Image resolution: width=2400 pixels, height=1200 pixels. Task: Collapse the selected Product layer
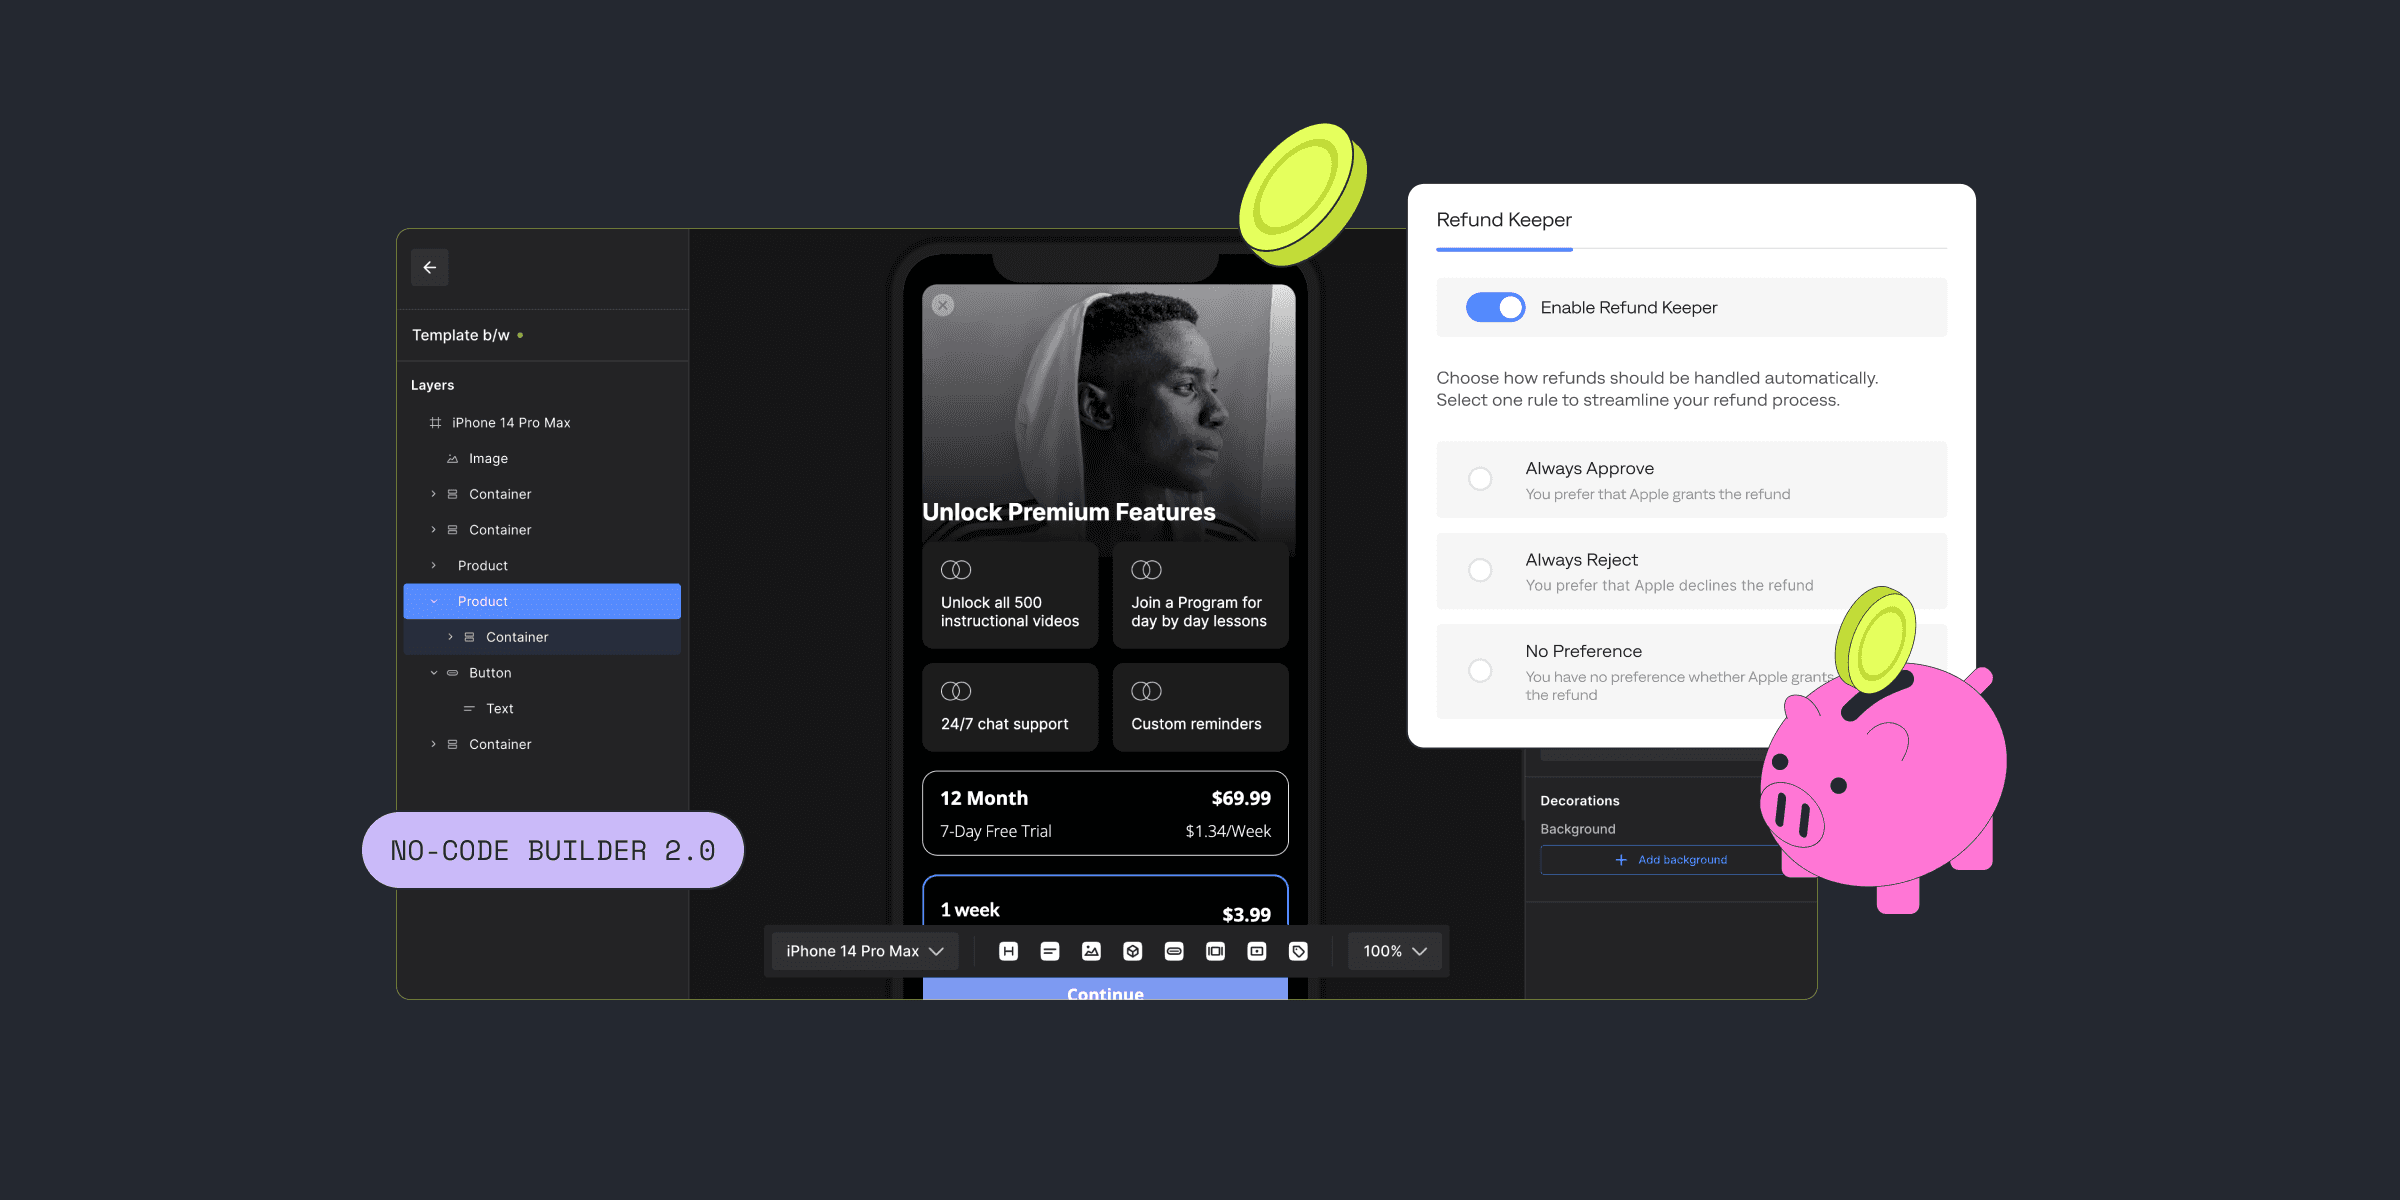[434, 602]
